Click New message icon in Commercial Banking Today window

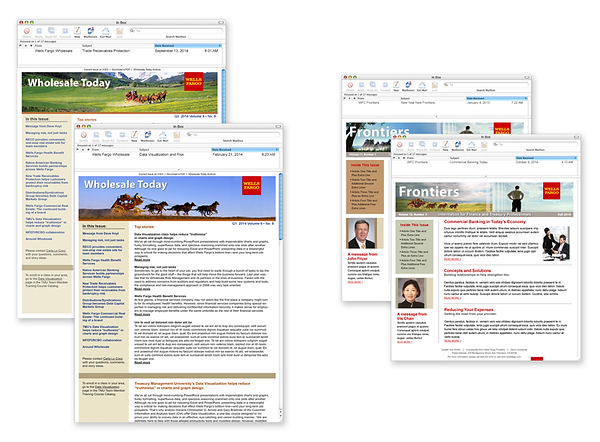tap(446, 144)
